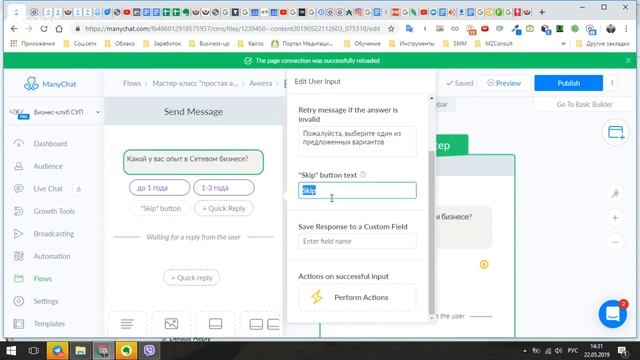Zoom in on the canvas with plus
Image resolution: width=640 pixels, height=360 pixels.
tap(615, 218)
